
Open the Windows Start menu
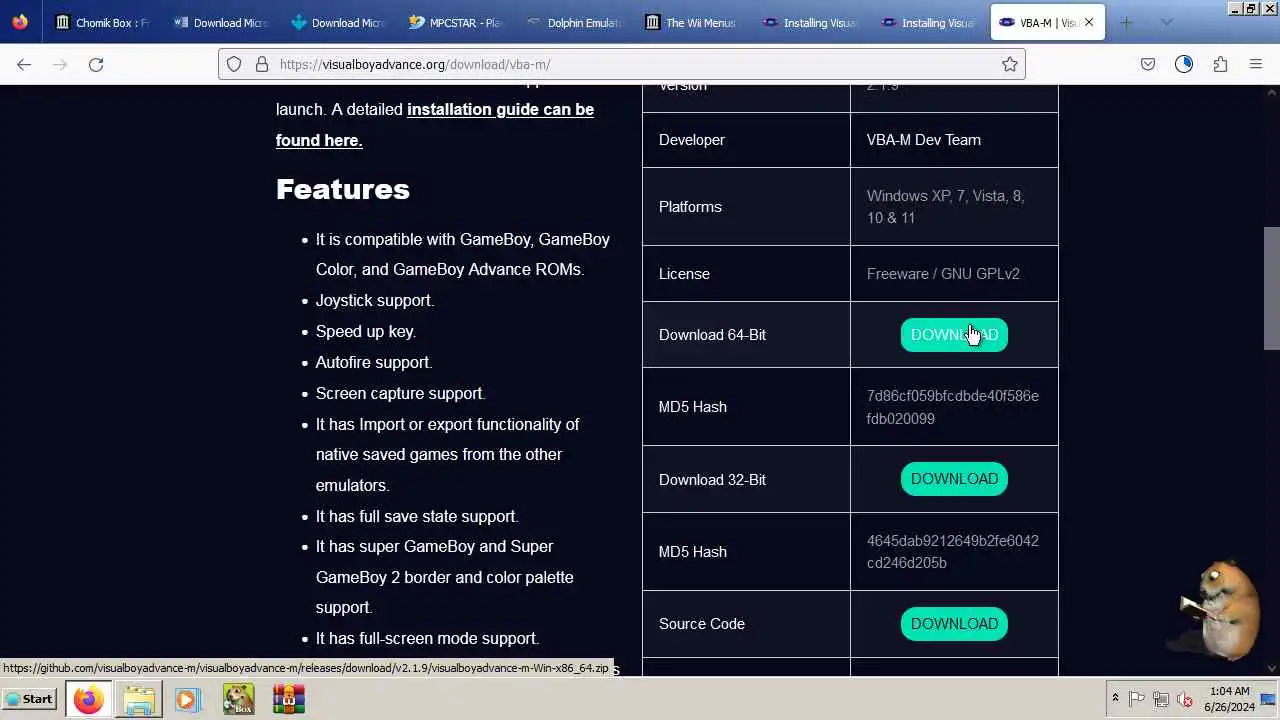tap(28, 699)
